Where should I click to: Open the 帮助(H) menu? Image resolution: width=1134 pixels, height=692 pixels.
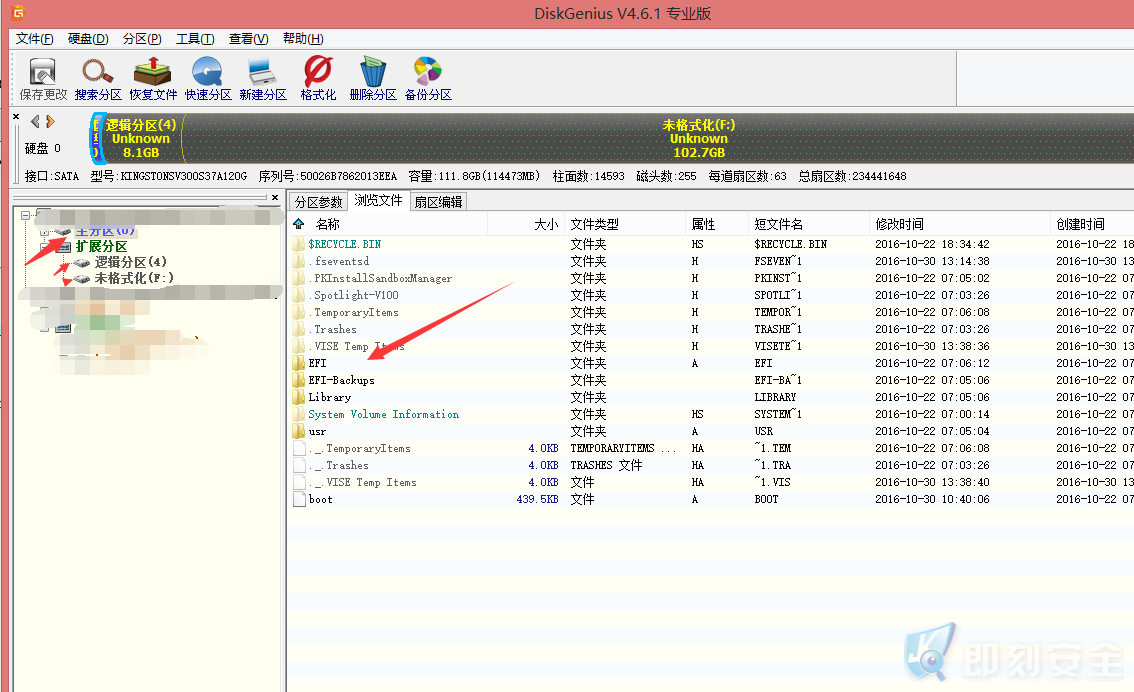pyautogui.click(x=303, y=38)
